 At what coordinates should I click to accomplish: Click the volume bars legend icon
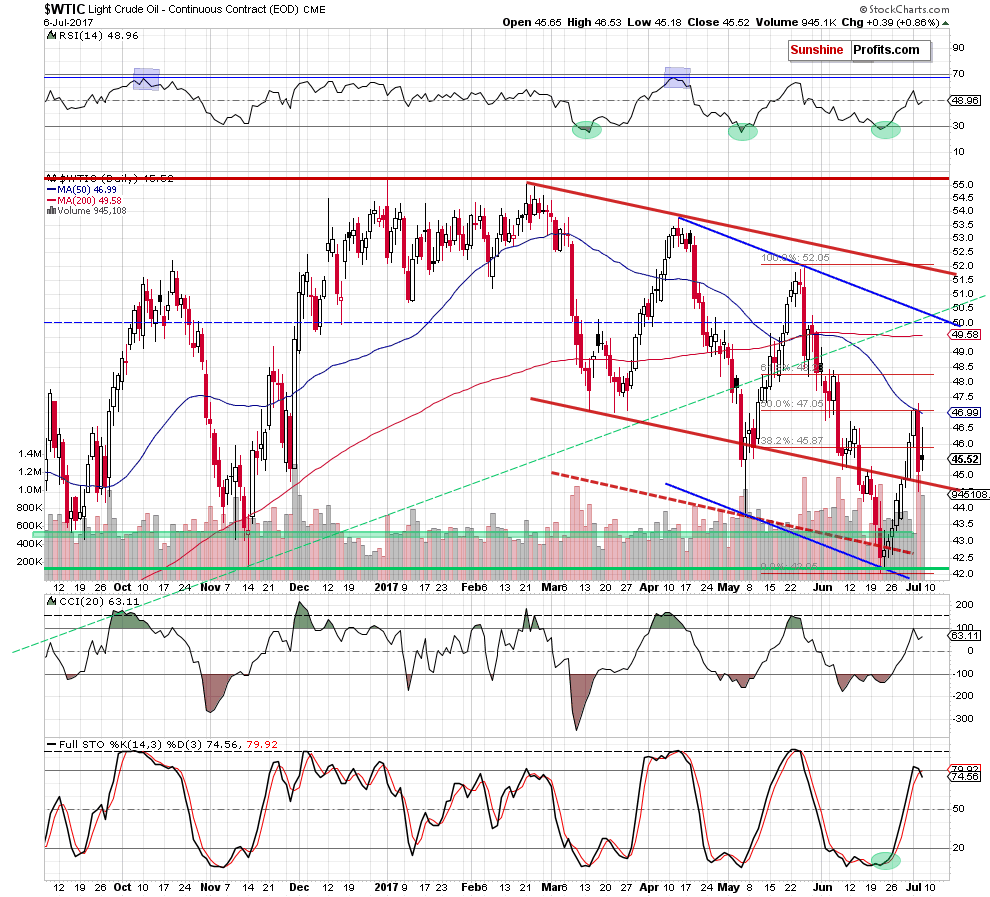(51, 211)
